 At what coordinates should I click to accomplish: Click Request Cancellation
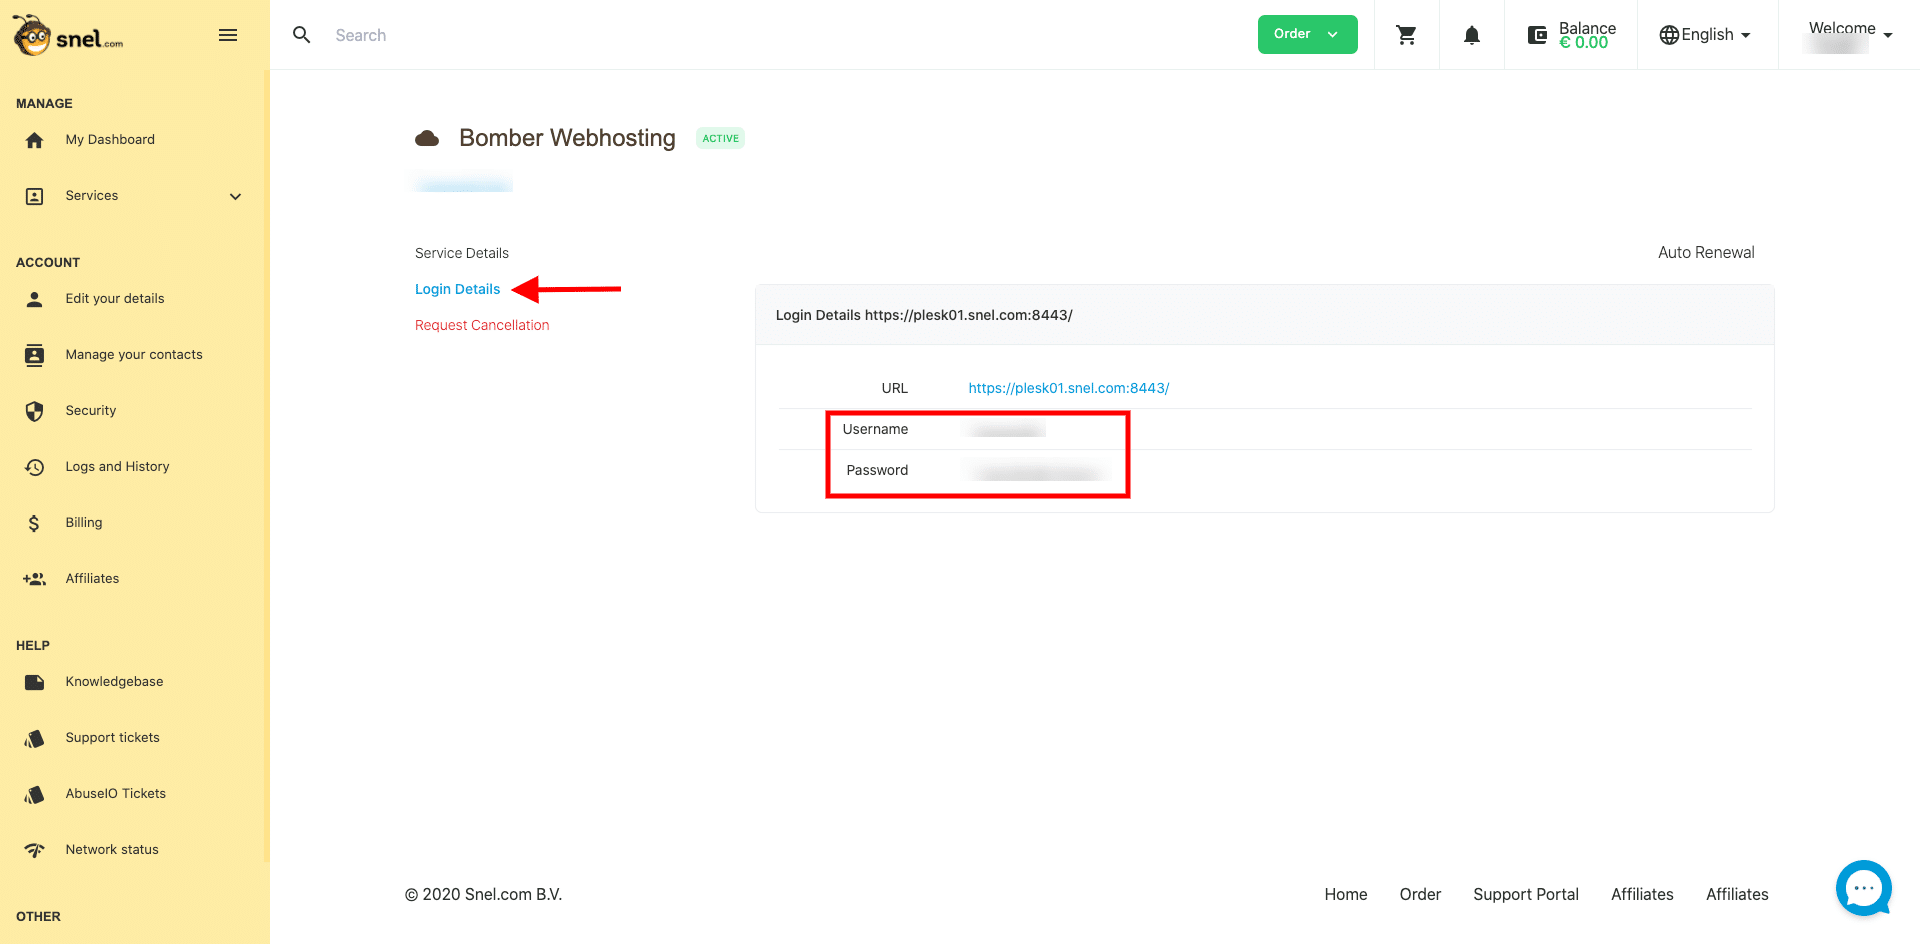click(x=482, y=325)
